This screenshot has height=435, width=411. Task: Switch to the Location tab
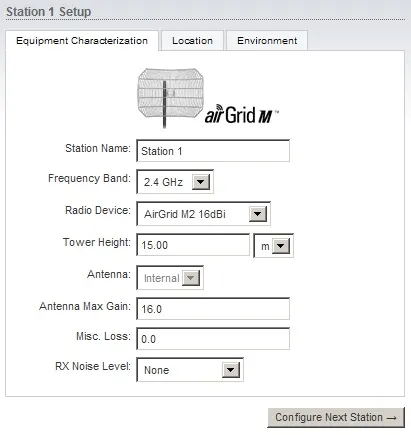(192, 41)
